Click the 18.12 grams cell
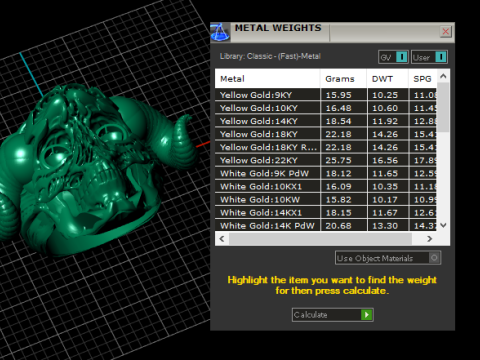 pyautogui.click(x=344, y=173)
